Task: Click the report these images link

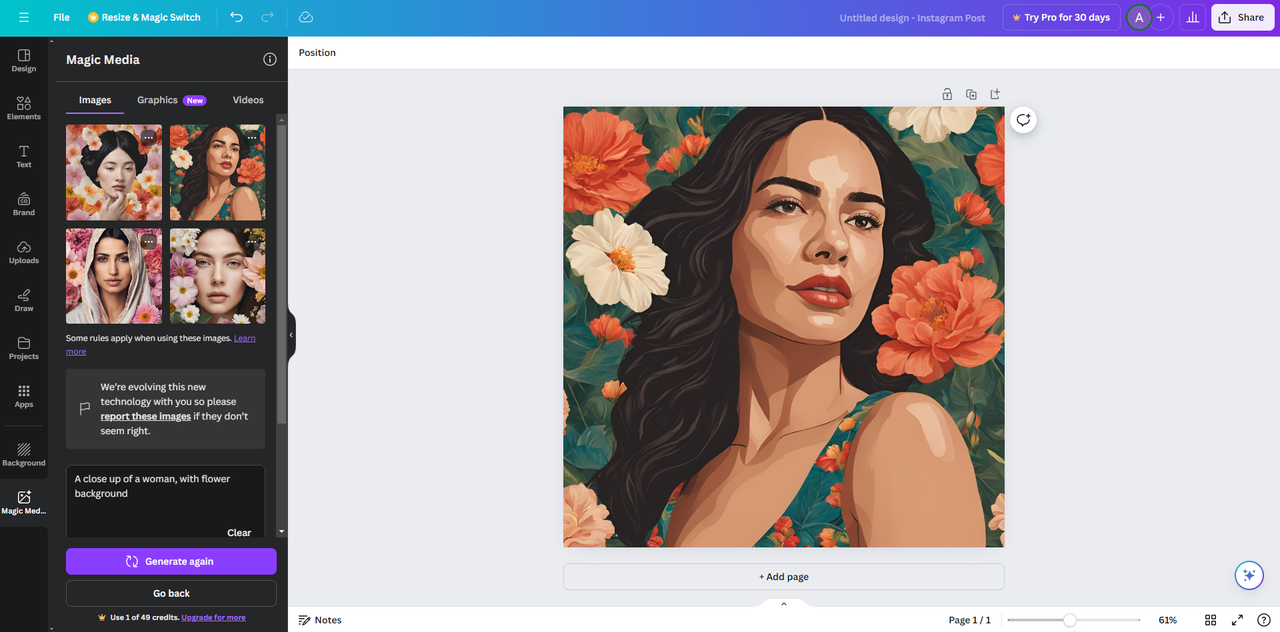Action: (x=145, y=416)
